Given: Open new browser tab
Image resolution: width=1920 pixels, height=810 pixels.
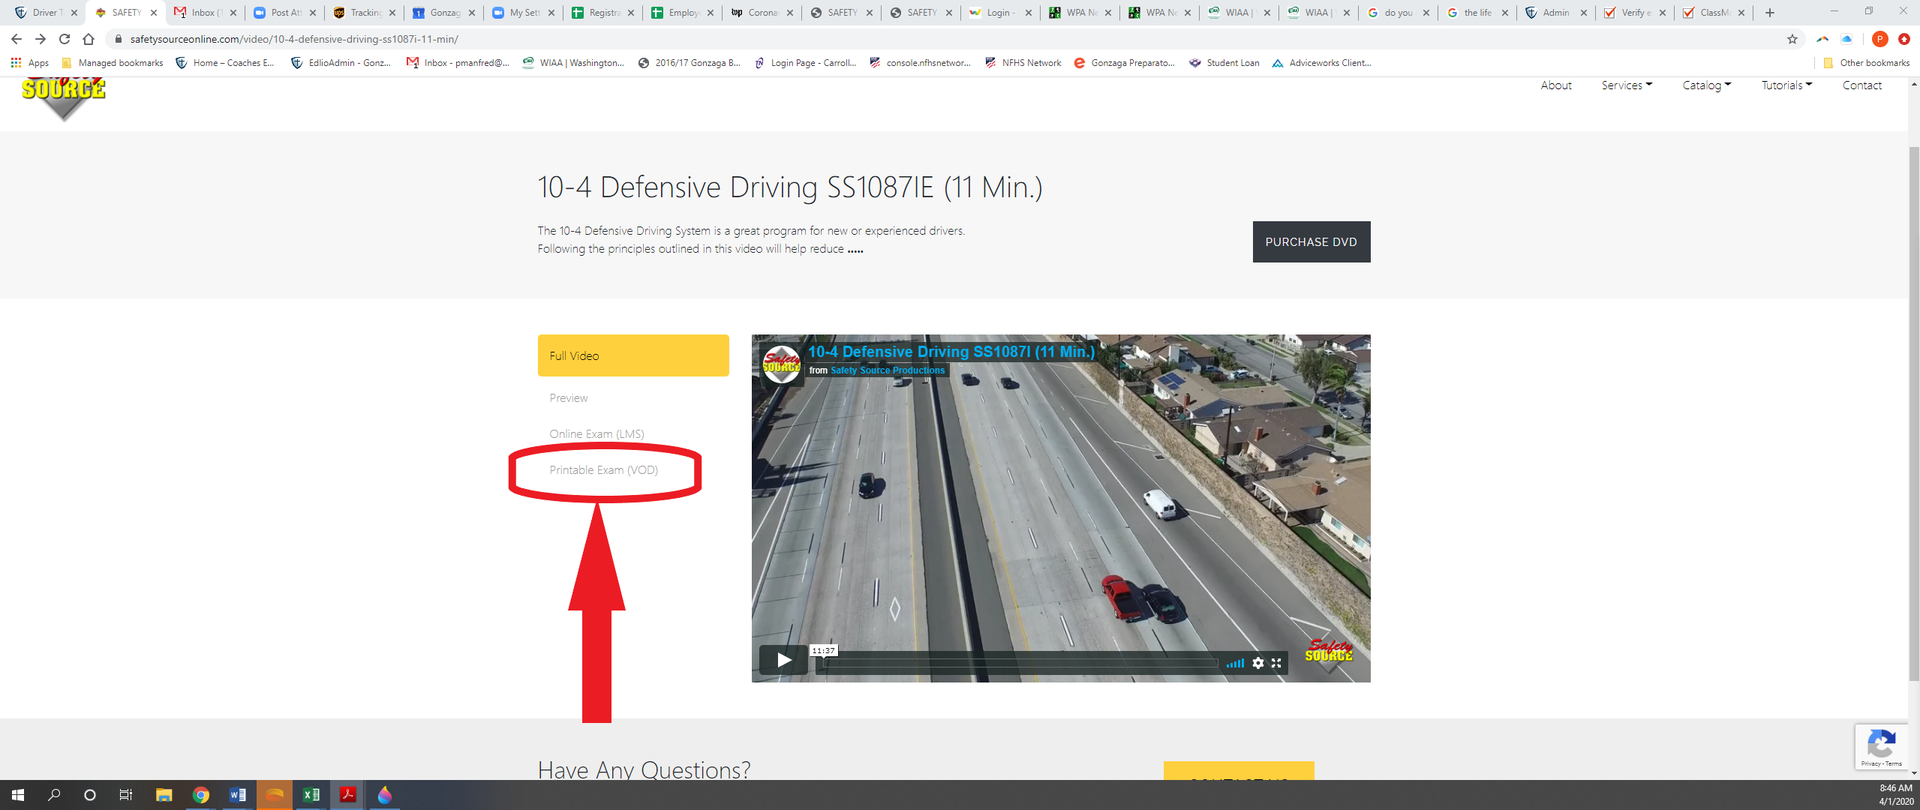Looking at the screenshot, I should 1769,13.
